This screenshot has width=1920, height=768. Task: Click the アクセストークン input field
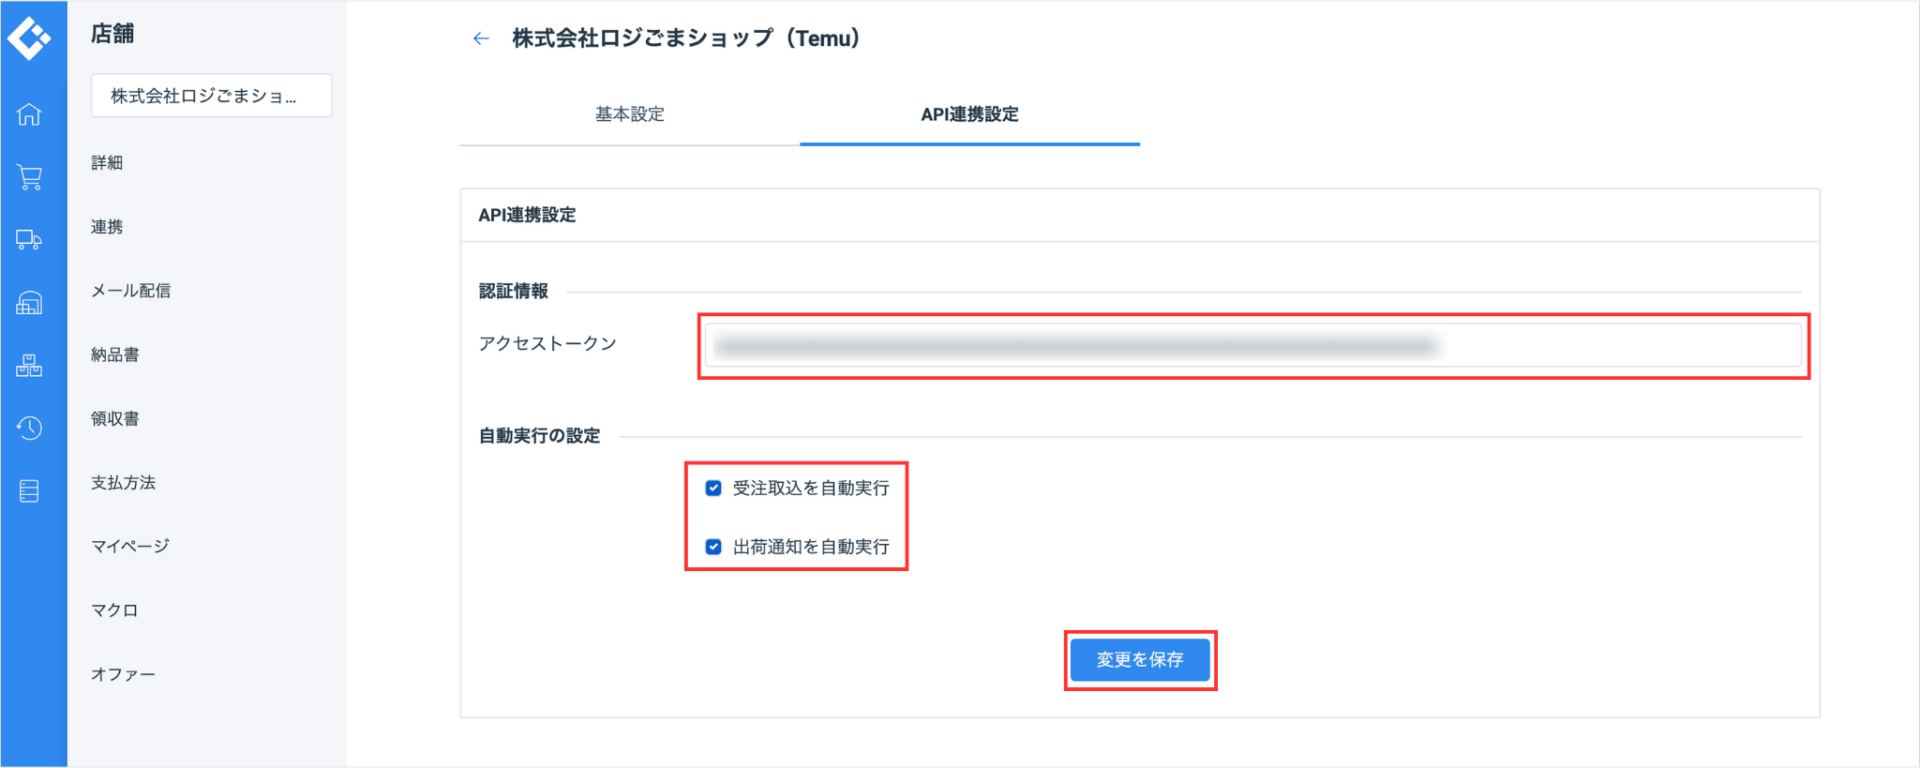click(x=1250, y=344)
